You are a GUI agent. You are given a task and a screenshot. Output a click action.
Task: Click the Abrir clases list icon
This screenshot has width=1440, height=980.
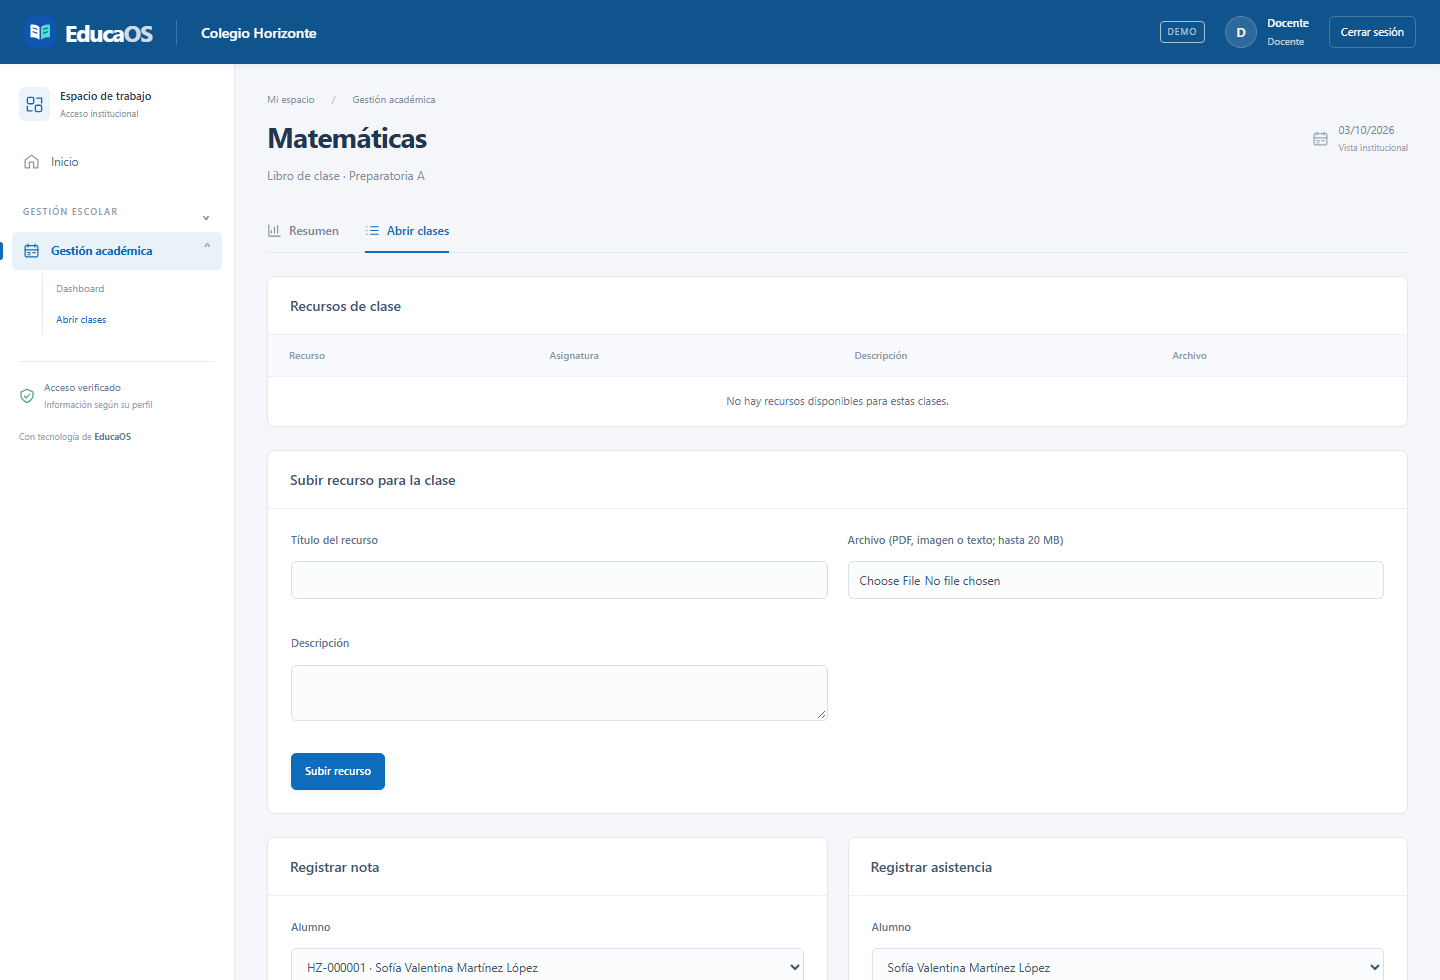[372, 231]
